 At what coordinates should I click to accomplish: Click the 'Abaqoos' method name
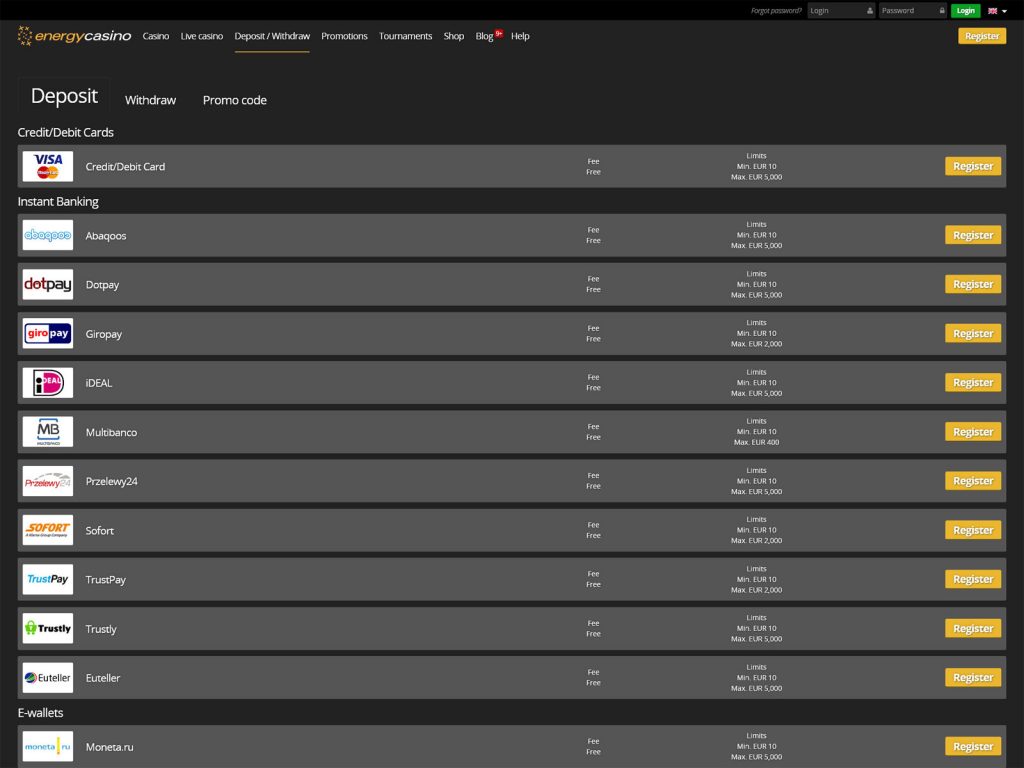pyautogui.click(x=106, y=236)
